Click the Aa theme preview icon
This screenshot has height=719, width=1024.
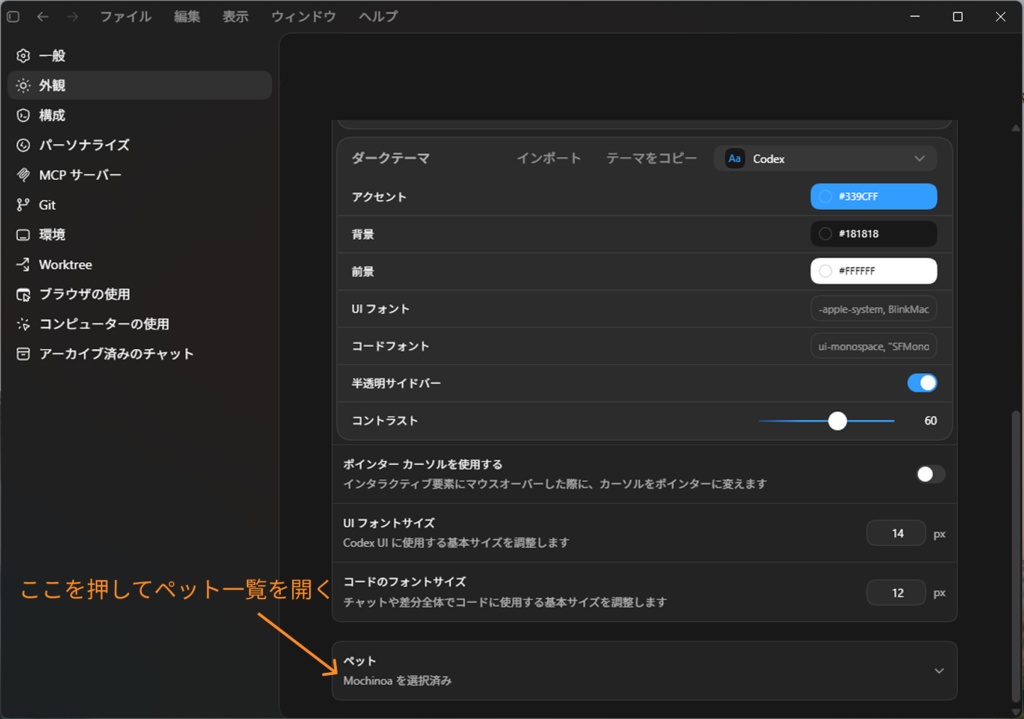[735, 159]
